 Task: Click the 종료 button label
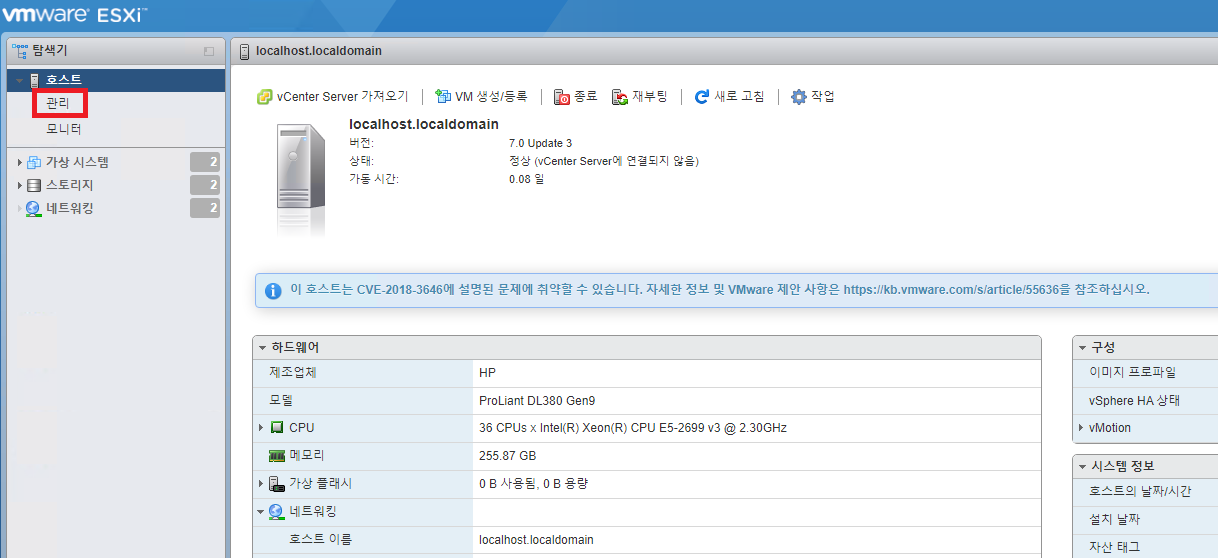(585, 96)
